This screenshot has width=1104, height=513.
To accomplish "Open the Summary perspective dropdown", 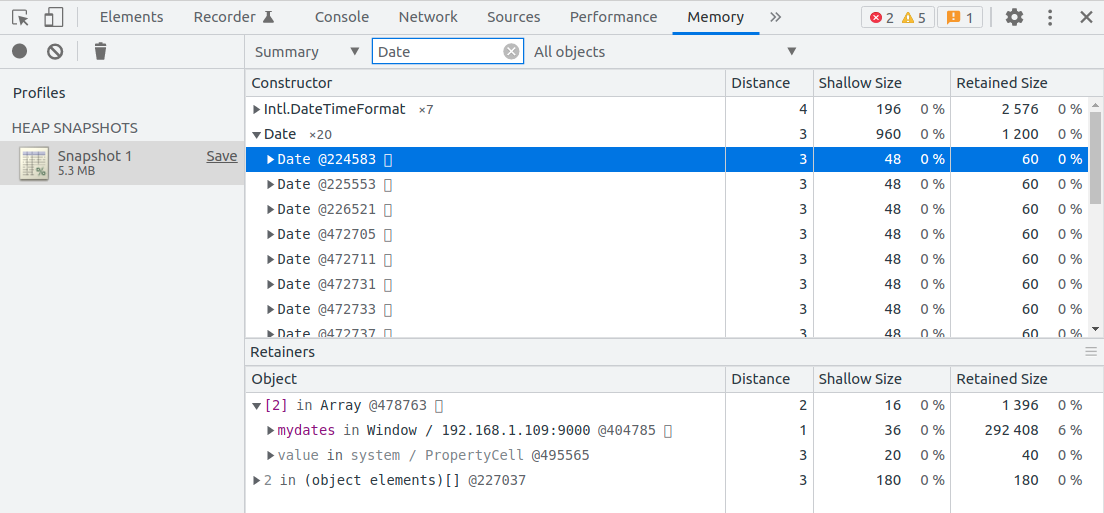I will (x=307, y=52).
